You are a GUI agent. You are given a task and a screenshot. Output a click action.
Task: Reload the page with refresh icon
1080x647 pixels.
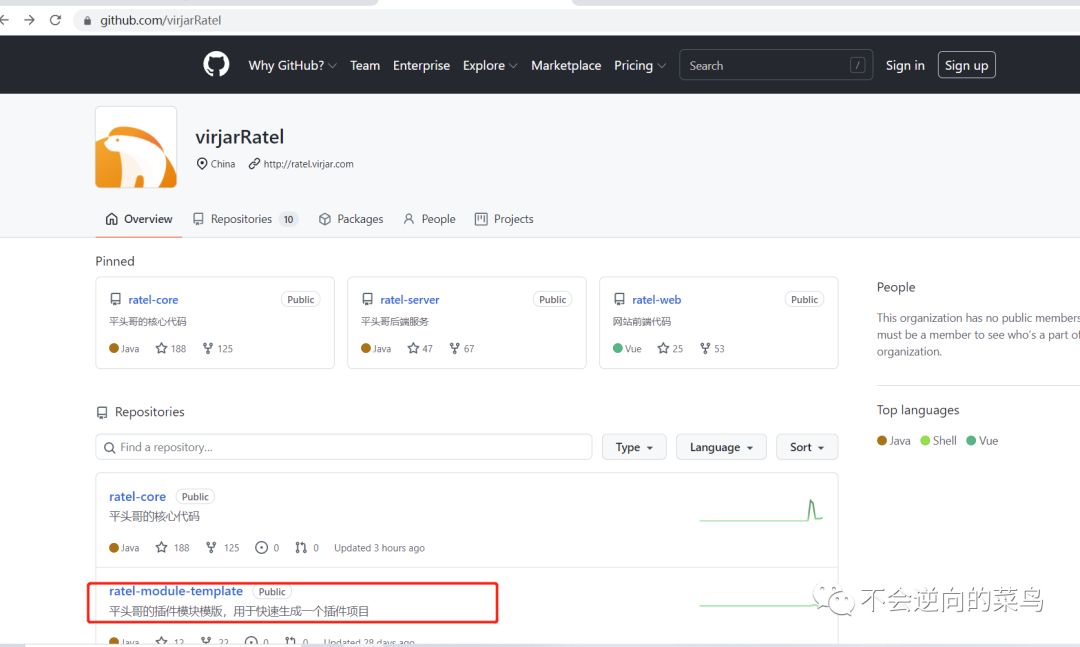tap(56, 20)
